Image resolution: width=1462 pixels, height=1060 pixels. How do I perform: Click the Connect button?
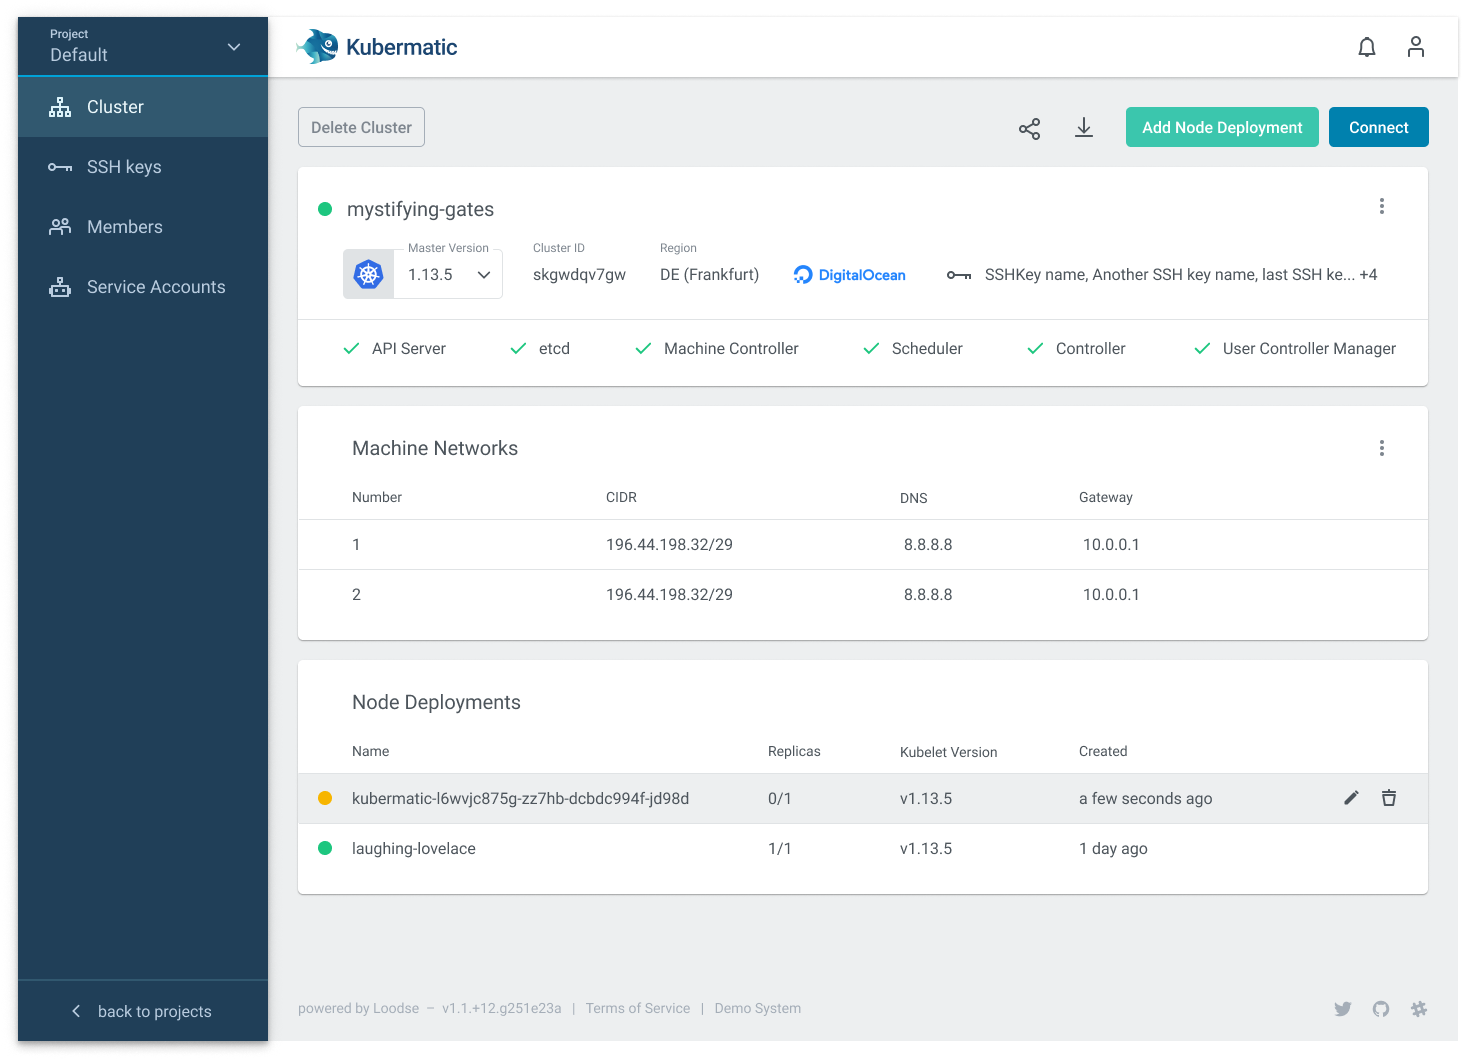pyautogui.click(x=1378, y=127)
